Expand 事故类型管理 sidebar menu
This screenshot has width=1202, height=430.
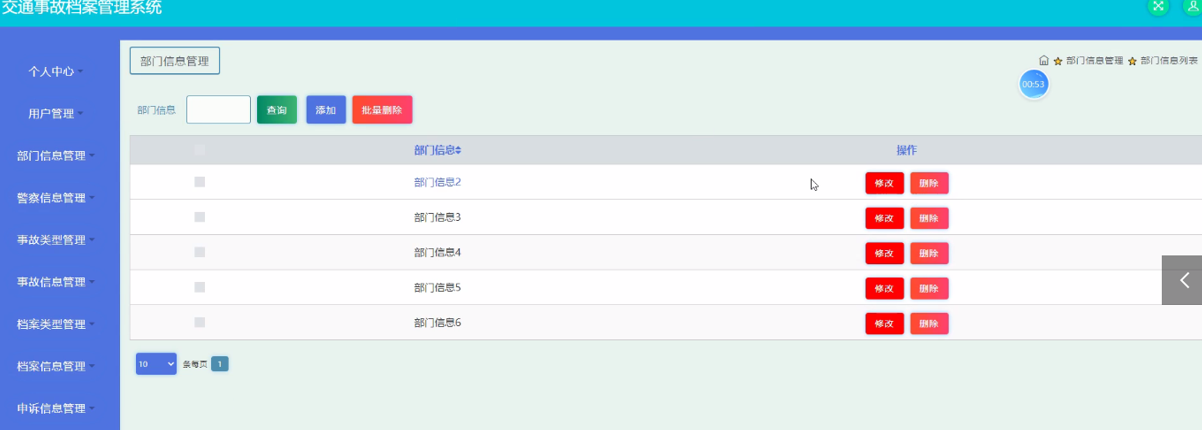pyautogui.click(x=56, y=240)
